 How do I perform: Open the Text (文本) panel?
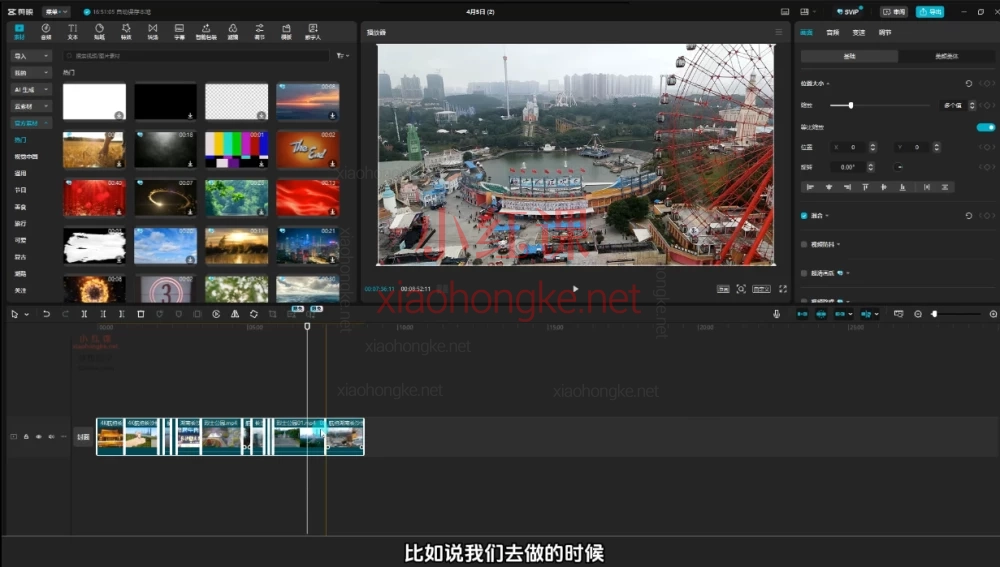[x=73, y=32]
